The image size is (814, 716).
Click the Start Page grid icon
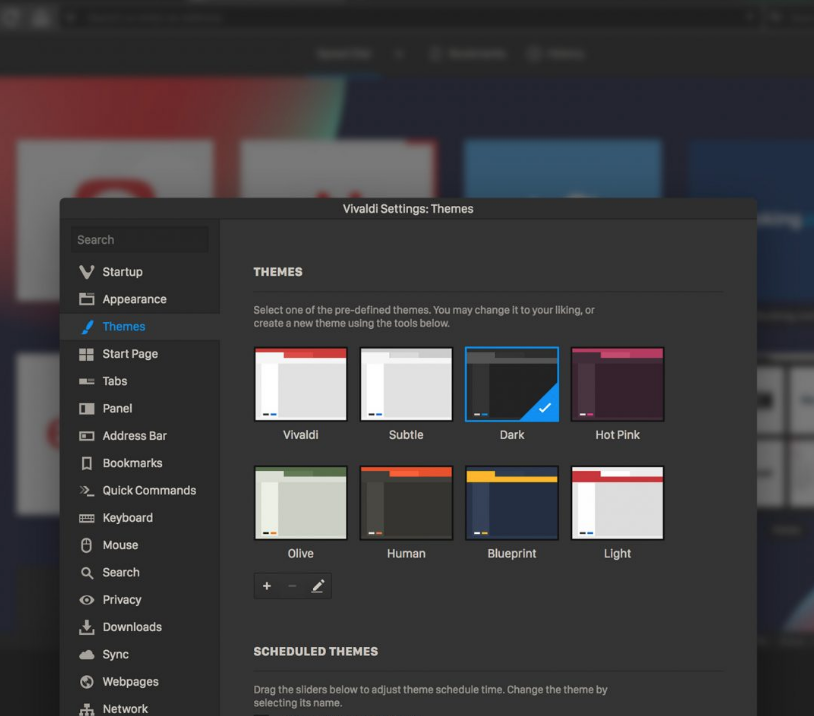click(86, 354)
